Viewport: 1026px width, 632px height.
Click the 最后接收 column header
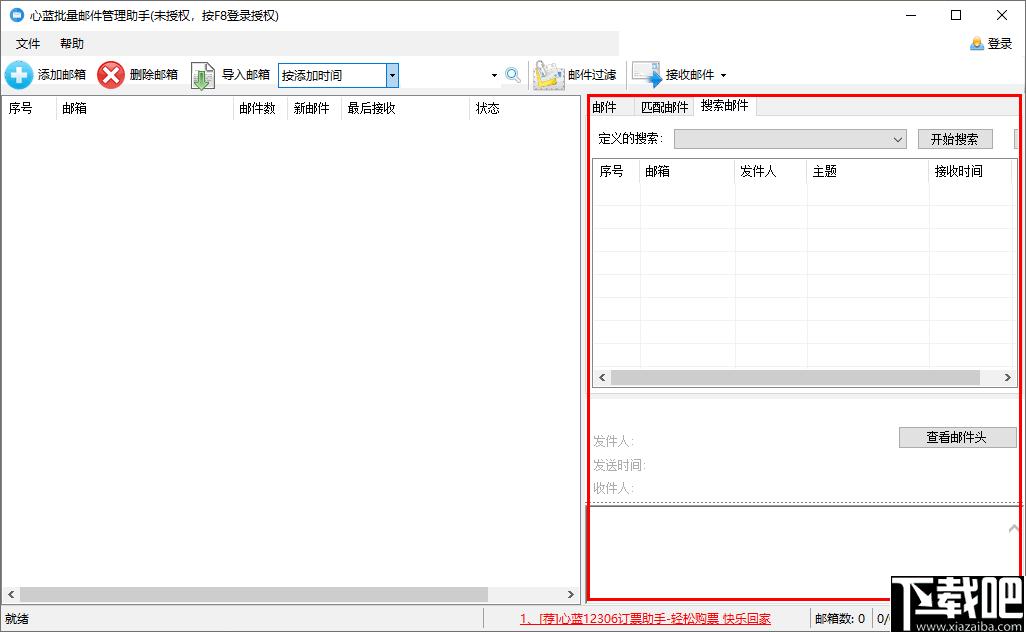406,108
